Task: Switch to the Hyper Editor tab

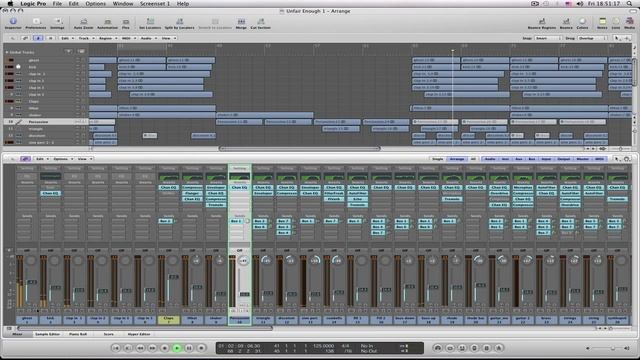Action: (139, 334)
